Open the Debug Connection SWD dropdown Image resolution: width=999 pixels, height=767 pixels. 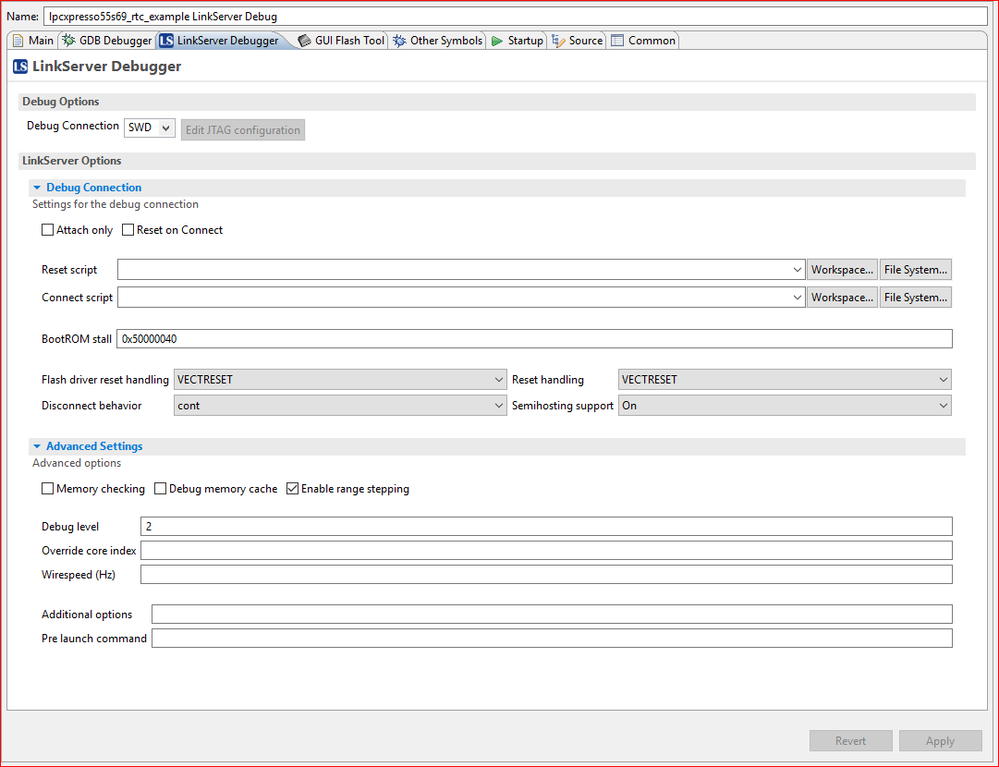coord(166,127)
